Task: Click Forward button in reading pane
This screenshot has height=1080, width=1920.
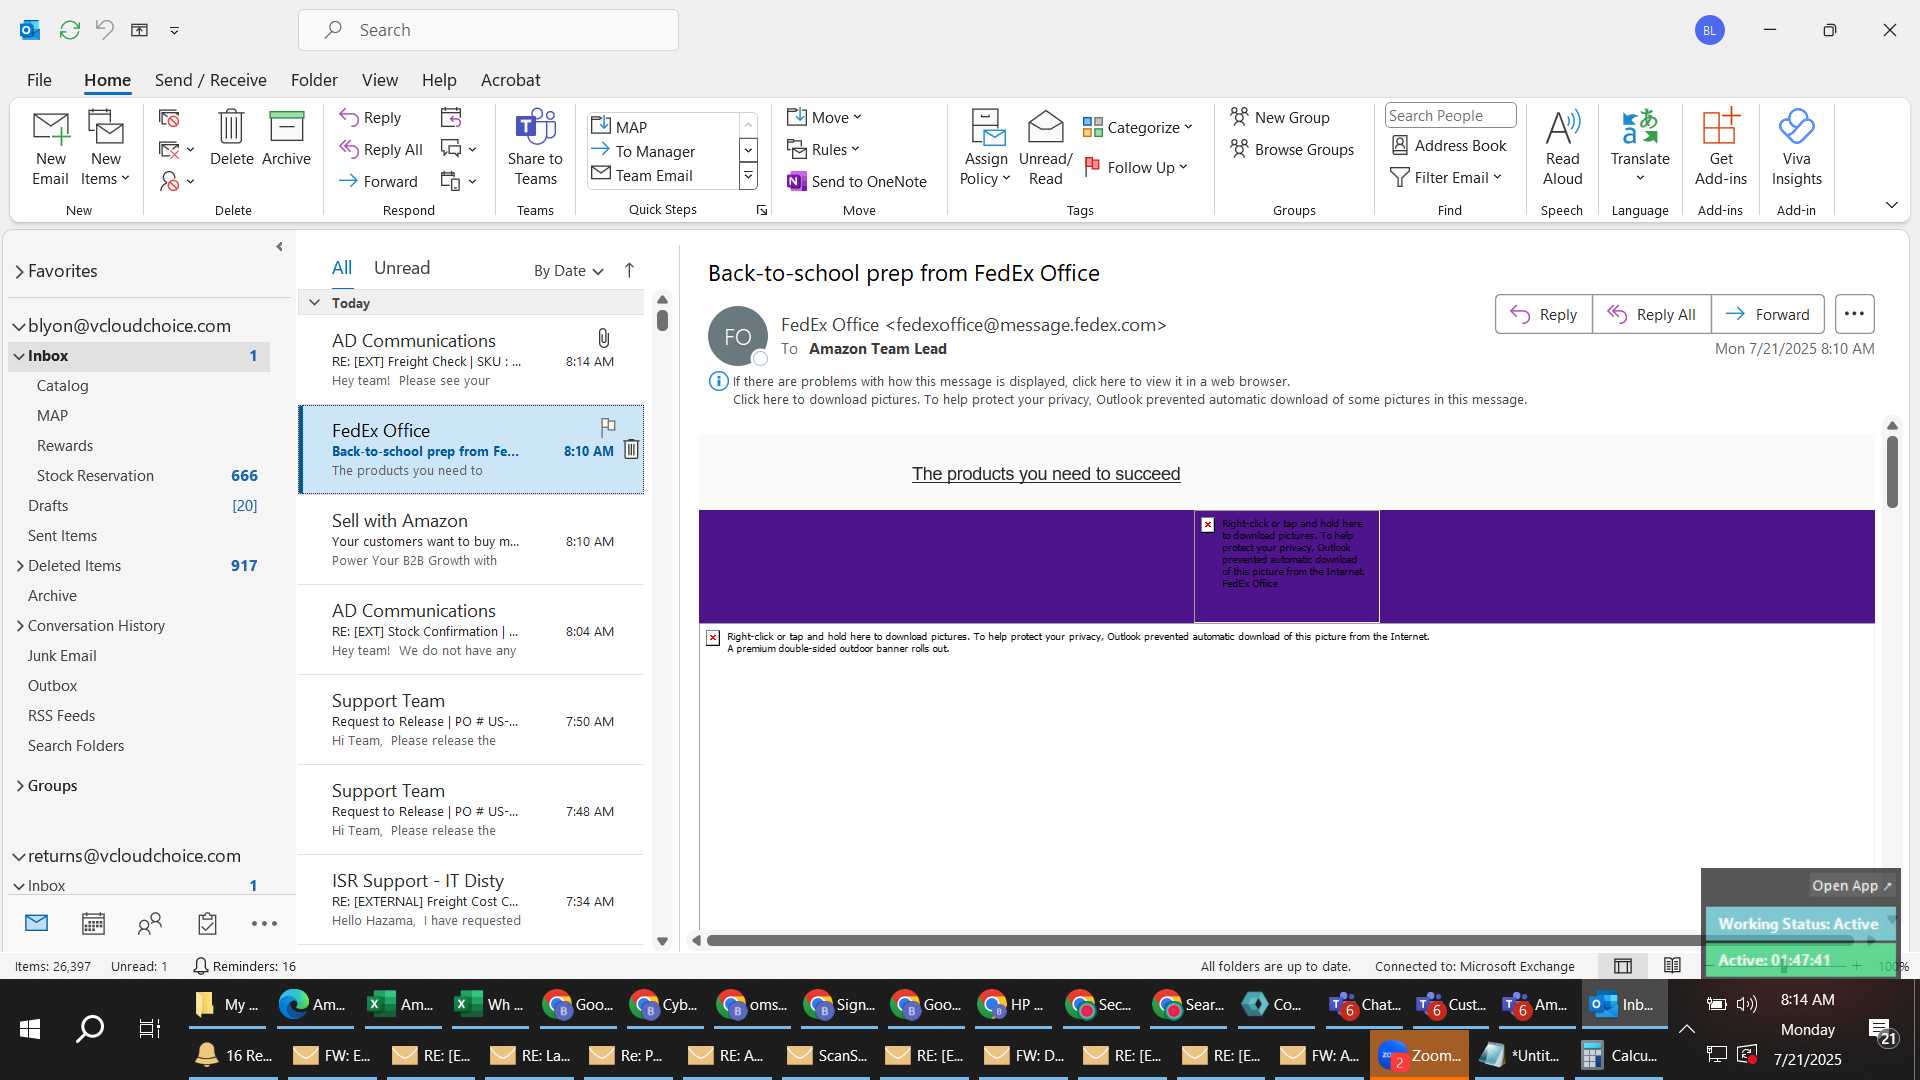Action: coord(1767,314)
